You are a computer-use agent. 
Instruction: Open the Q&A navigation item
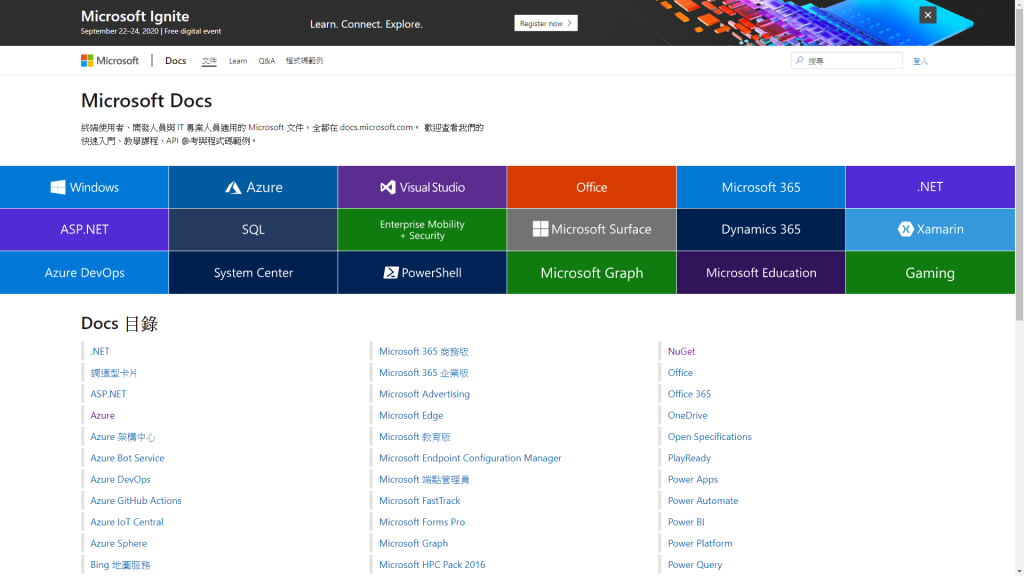click(x=266, y=61)
